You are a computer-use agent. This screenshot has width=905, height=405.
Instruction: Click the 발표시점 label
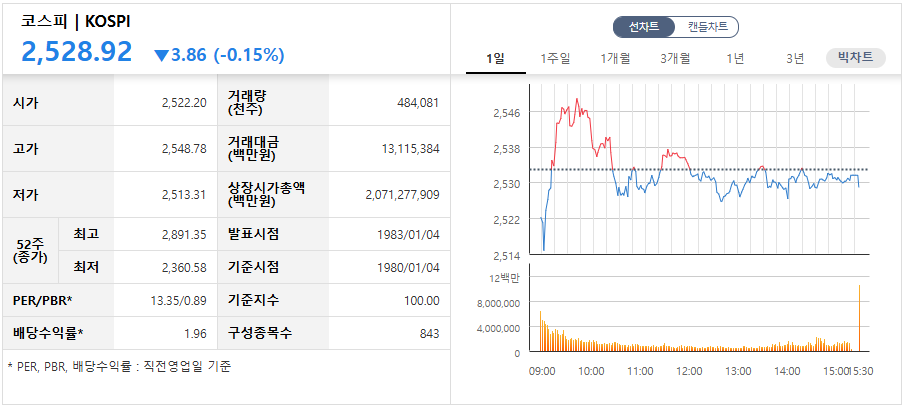point(253,235)
